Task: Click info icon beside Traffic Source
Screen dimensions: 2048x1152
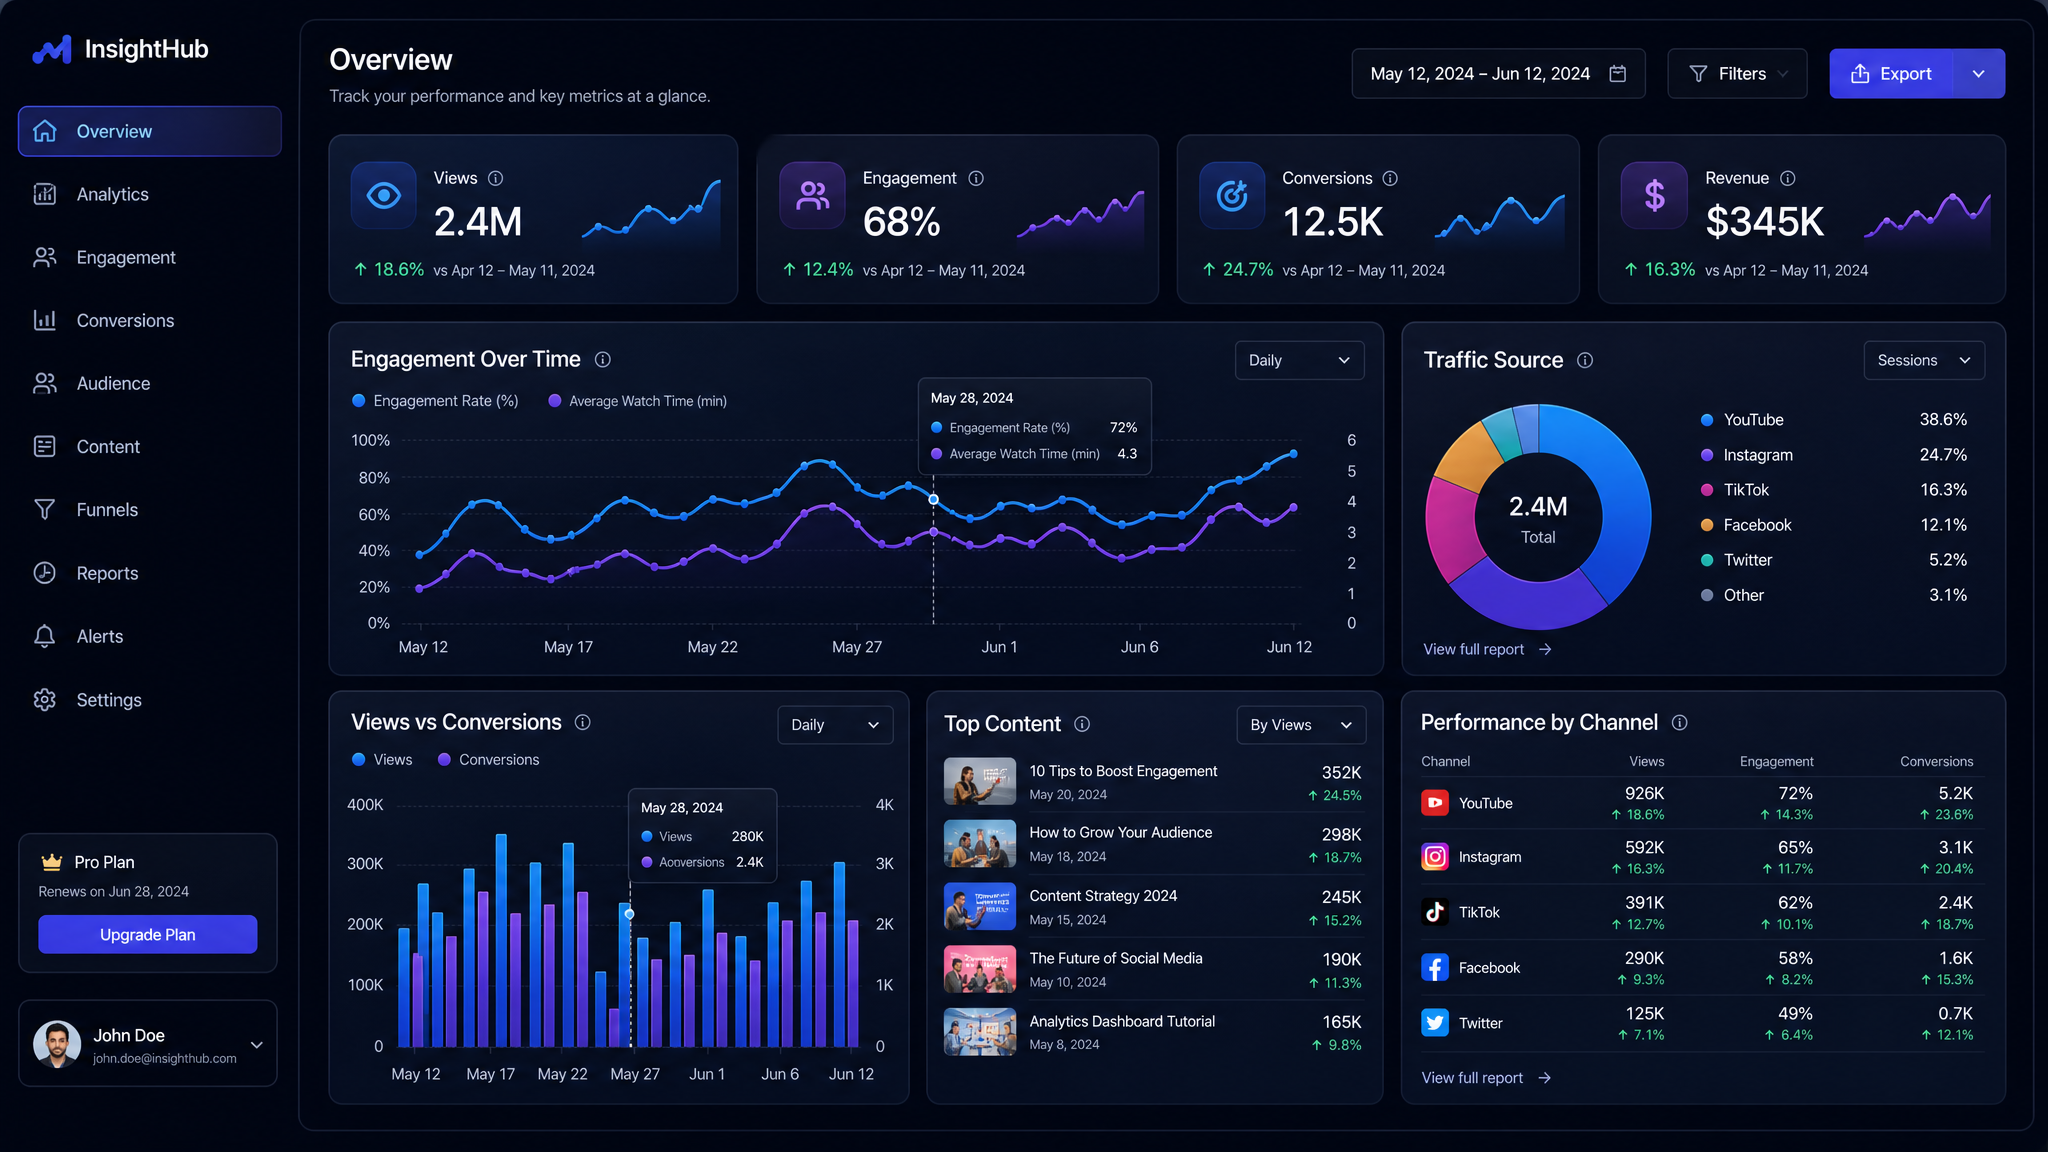Action: pyautogui.click(x=1585, y=360)
